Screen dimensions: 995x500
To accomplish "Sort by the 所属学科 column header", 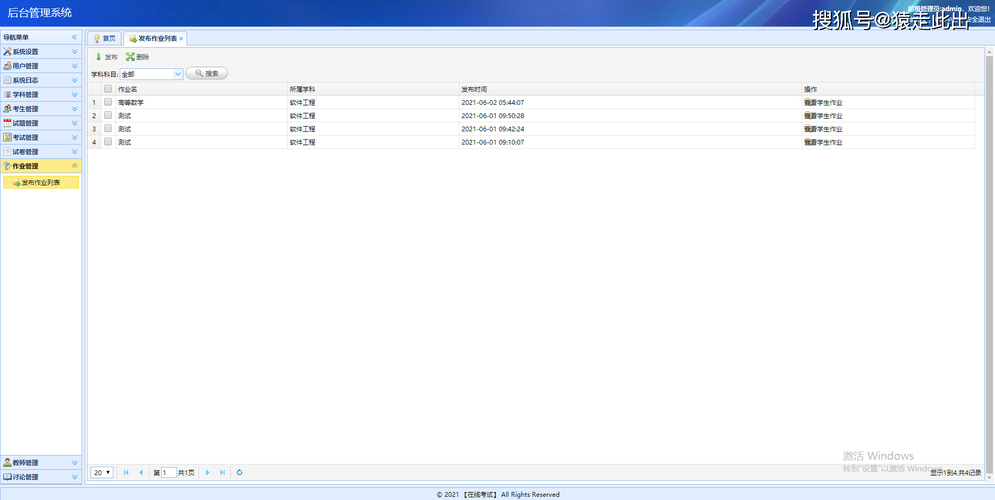I will point(372,89).
